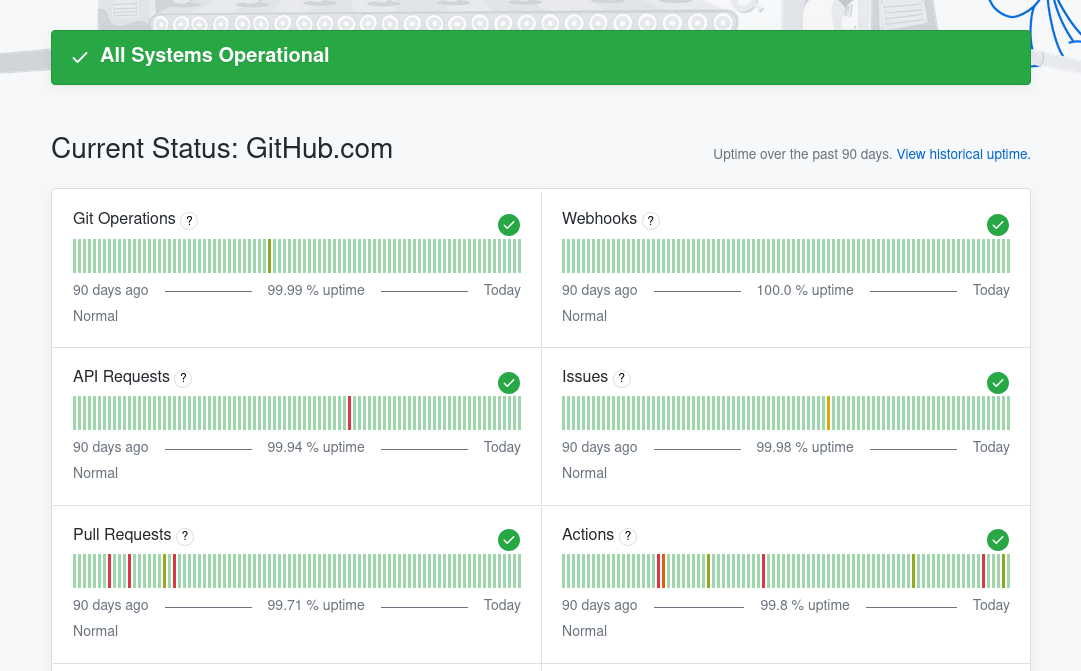Click the Pull Requests component title

122,534
